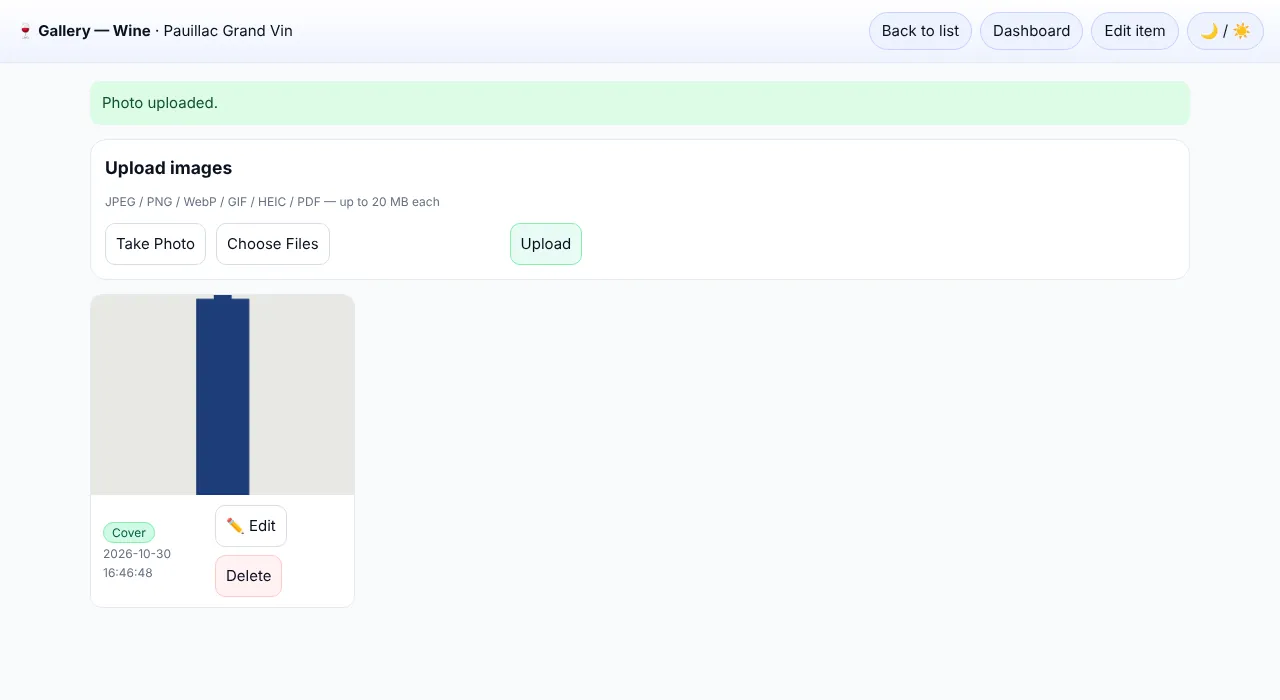Viewport: 1280px width, 700px height.
Task: Toggle dark/light mode button in header
Action: [1225, 31]
